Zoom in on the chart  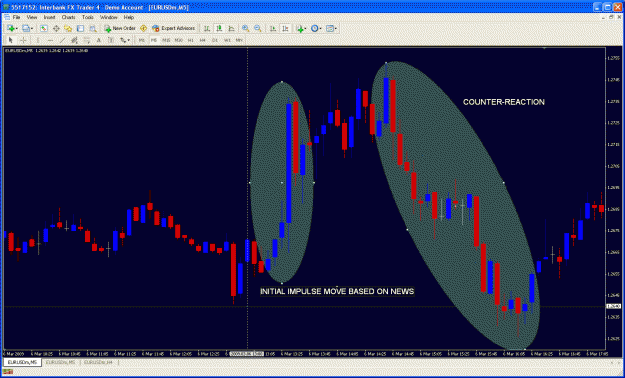pos(246,28)
